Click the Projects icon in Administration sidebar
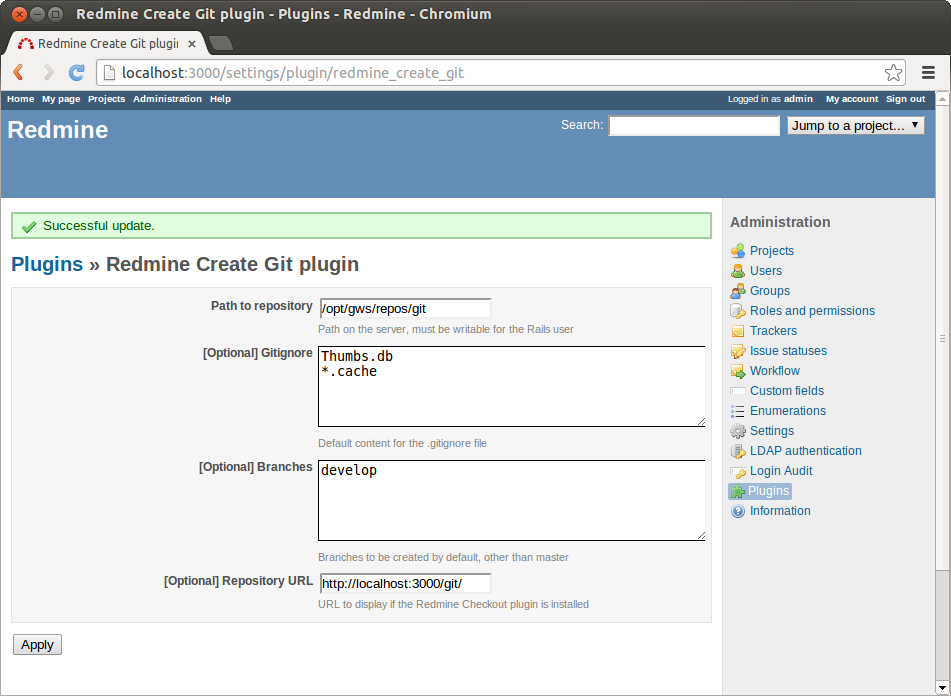Screen dimensions: 951x696 (738, 250)
